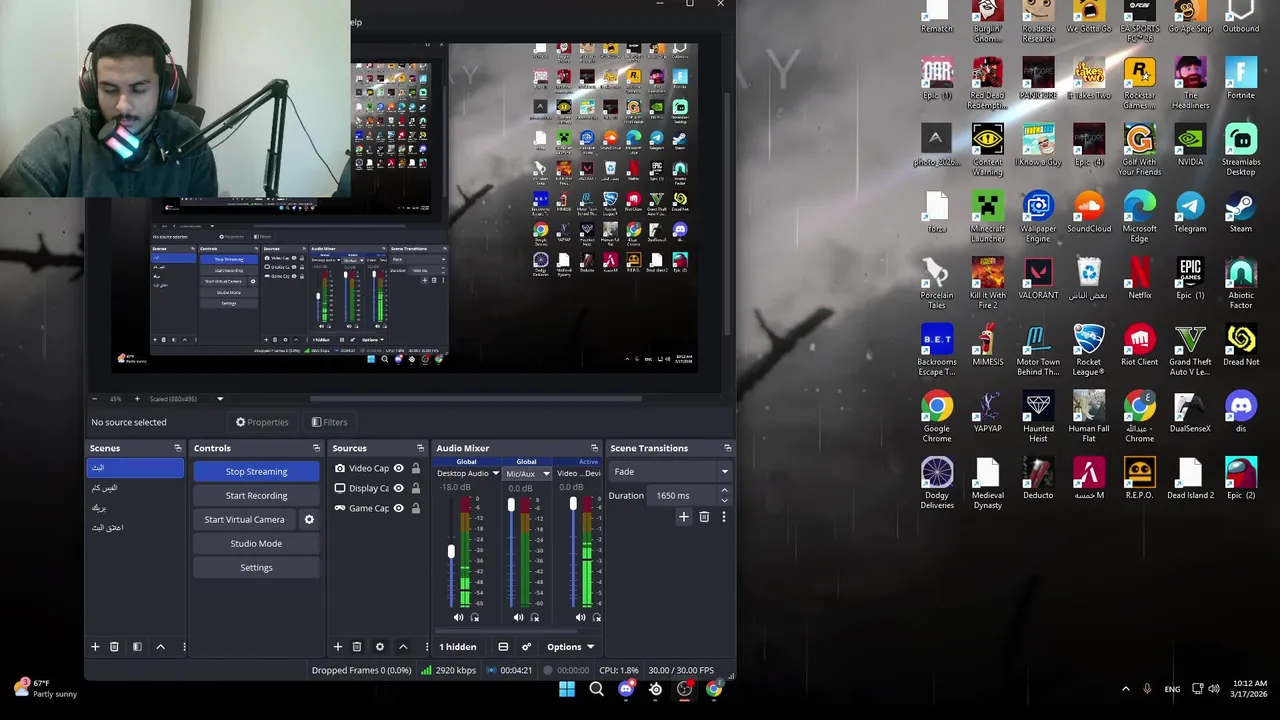This screenshot has height=720, width=1280.
Task: Add a new source in Sources panel
Action: [337, 647]
